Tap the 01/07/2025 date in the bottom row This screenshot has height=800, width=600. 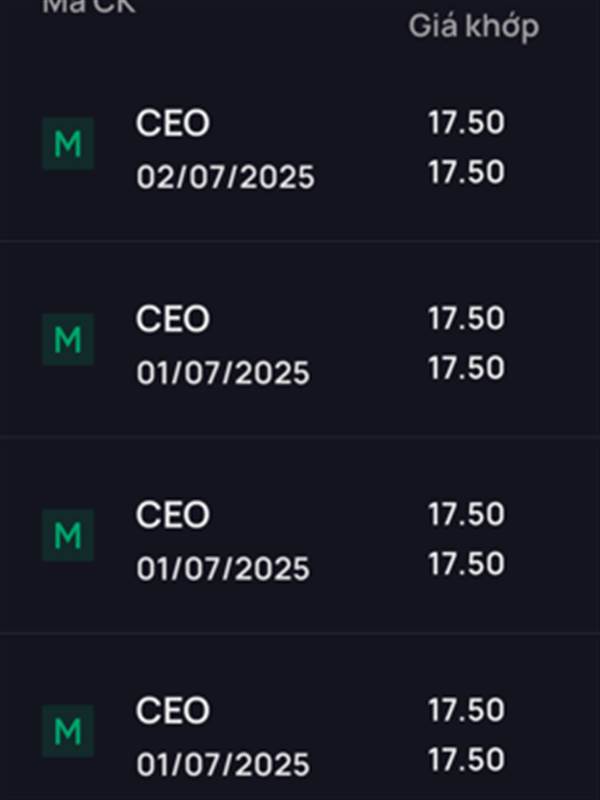222,765
